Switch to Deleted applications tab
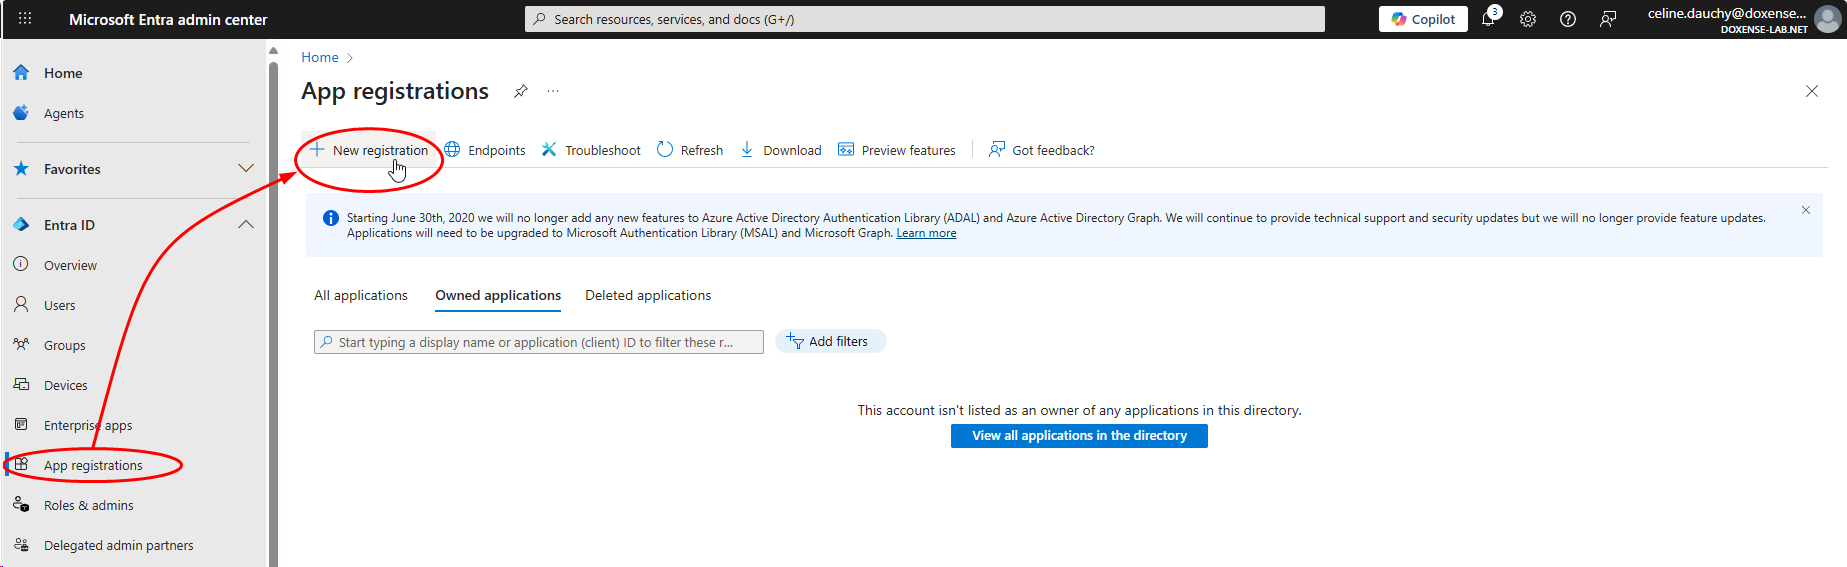This screenshot has width=1847, height=567. [x=648, y=295]
